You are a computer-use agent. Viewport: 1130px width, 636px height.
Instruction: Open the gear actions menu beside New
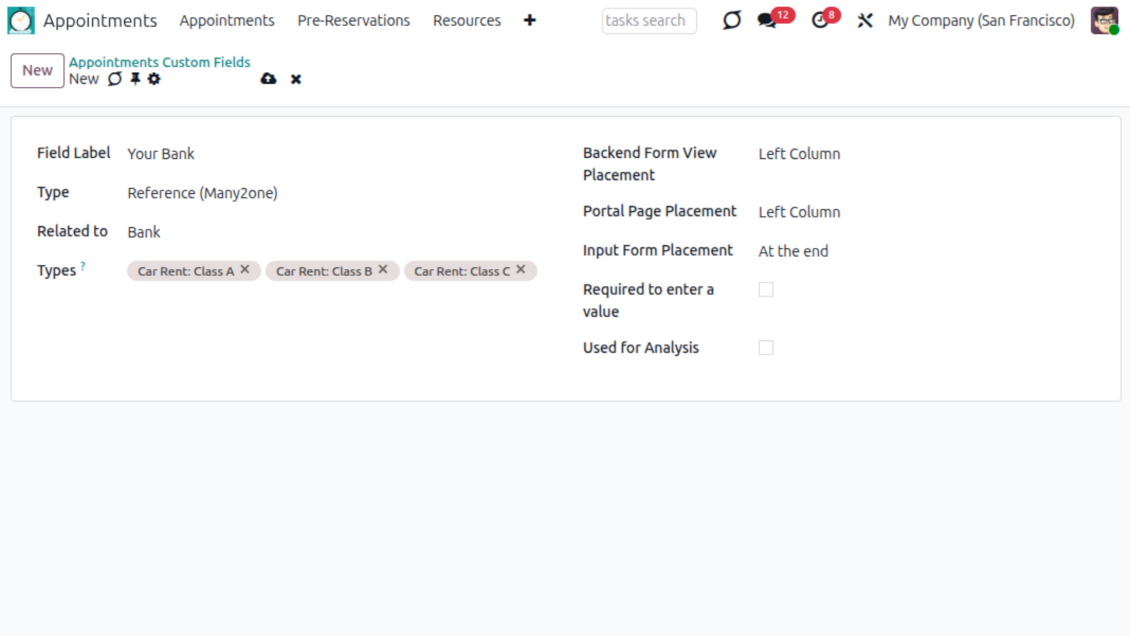[154, 79]
